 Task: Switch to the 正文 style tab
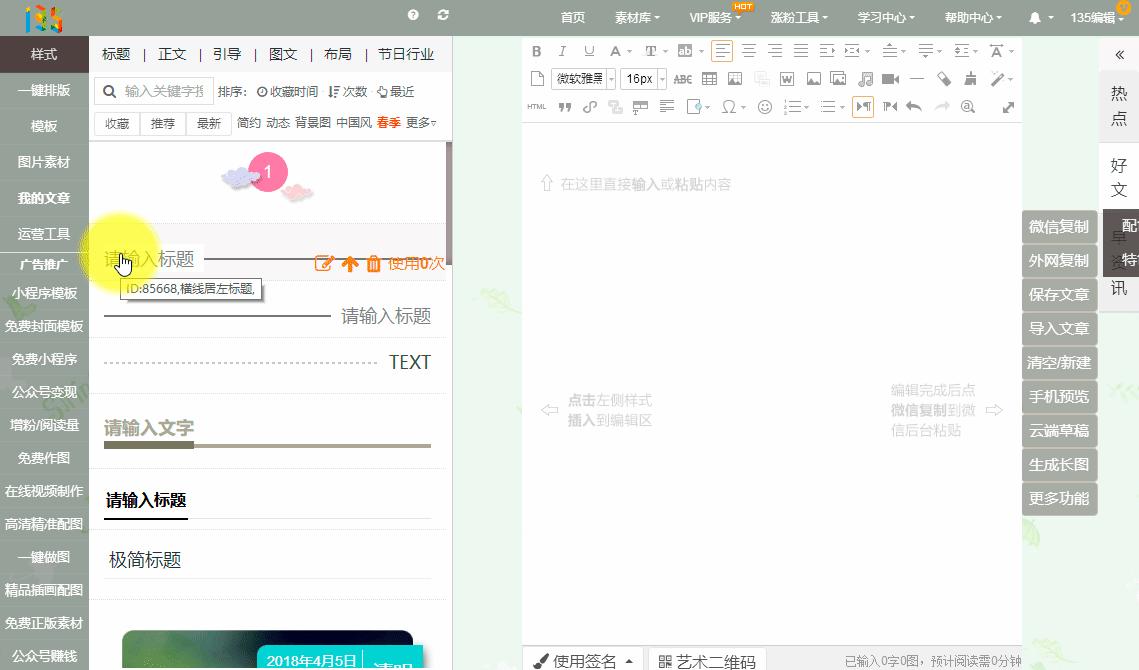click(172, 54)
